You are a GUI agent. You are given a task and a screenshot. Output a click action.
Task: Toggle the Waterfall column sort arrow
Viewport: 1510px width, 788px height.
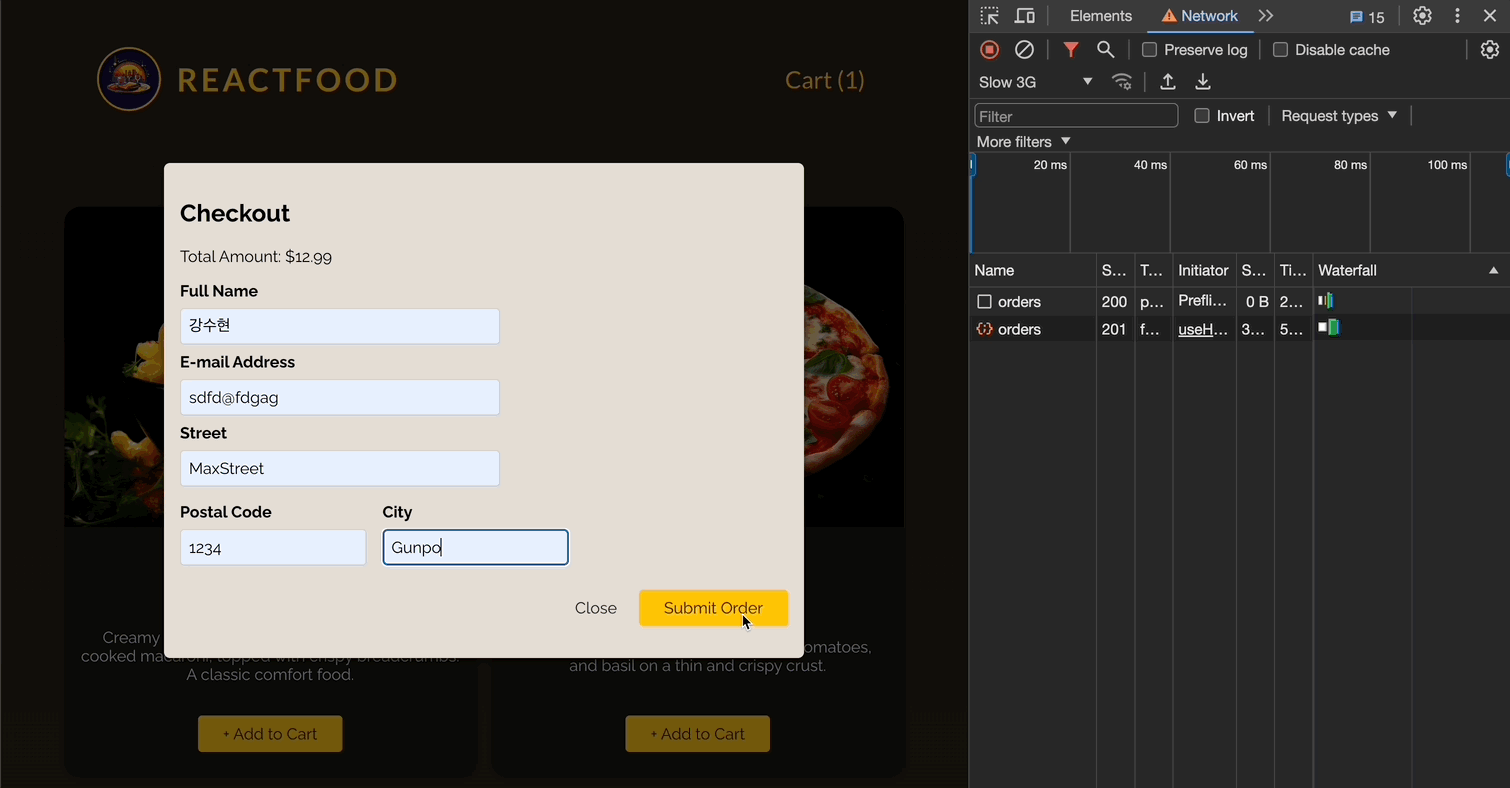(x=1493, y=271)
